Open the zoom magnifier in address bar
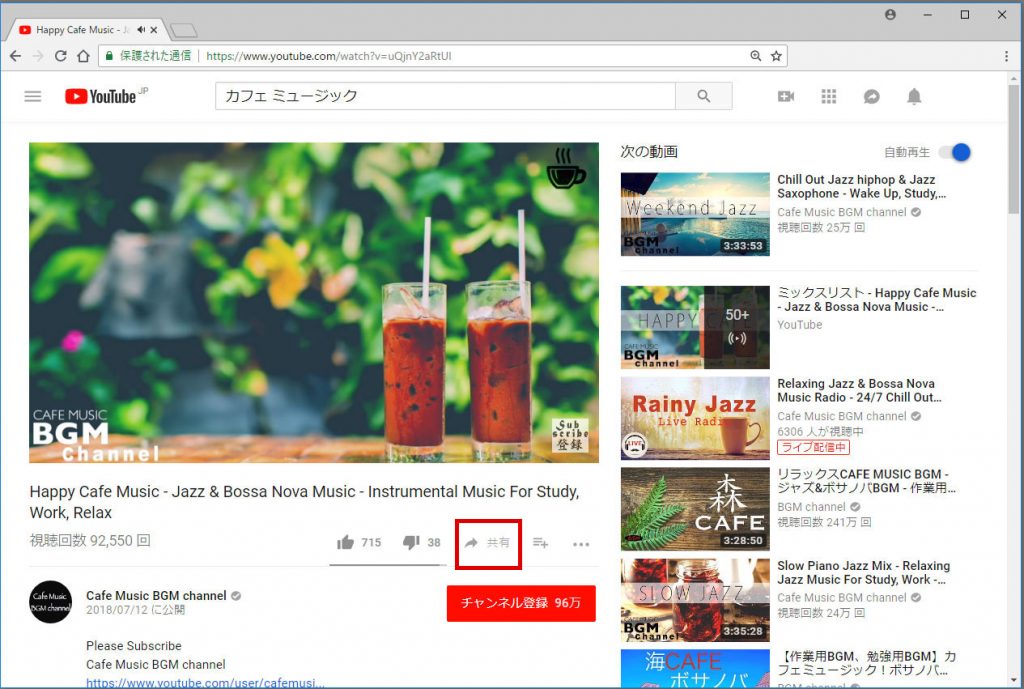This screenshot has height=689, width=1024. (x=756, y=56)
